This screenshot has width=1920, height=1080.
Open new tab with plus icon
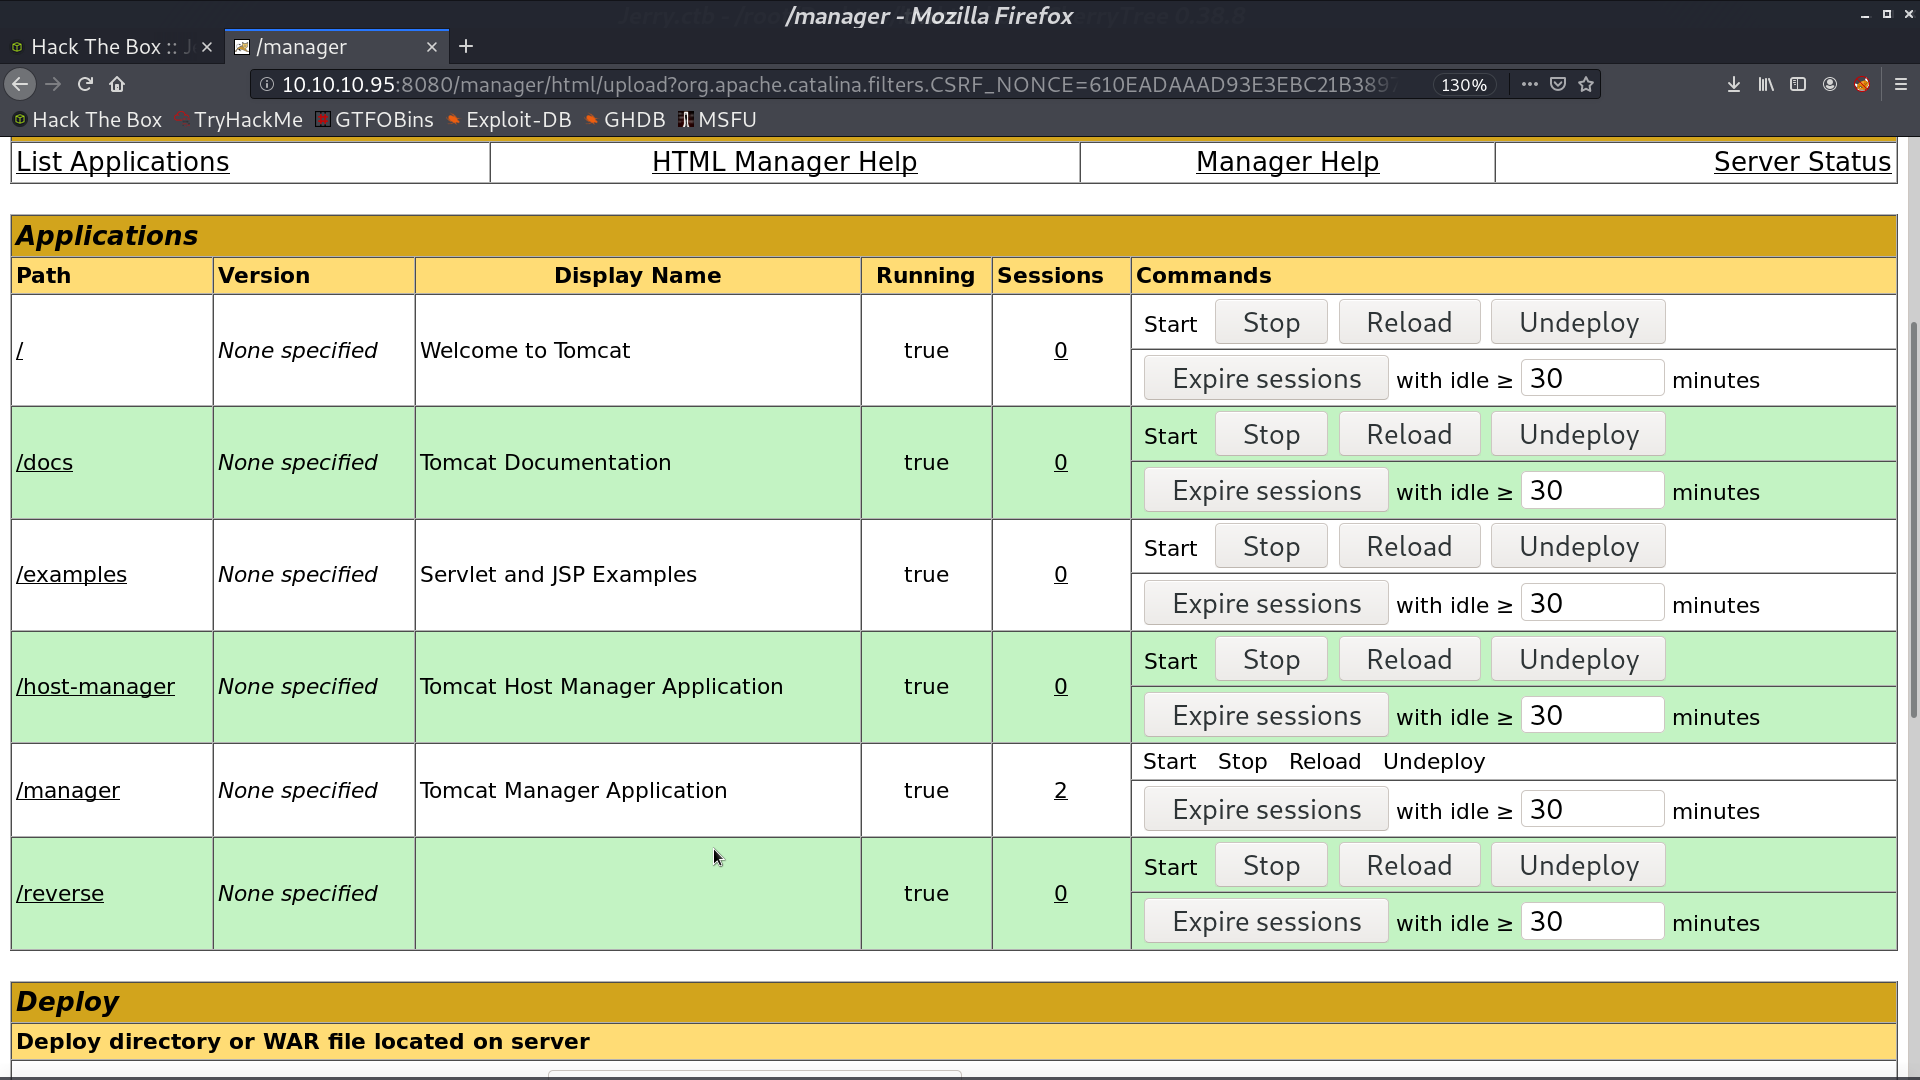coord(466,47)
